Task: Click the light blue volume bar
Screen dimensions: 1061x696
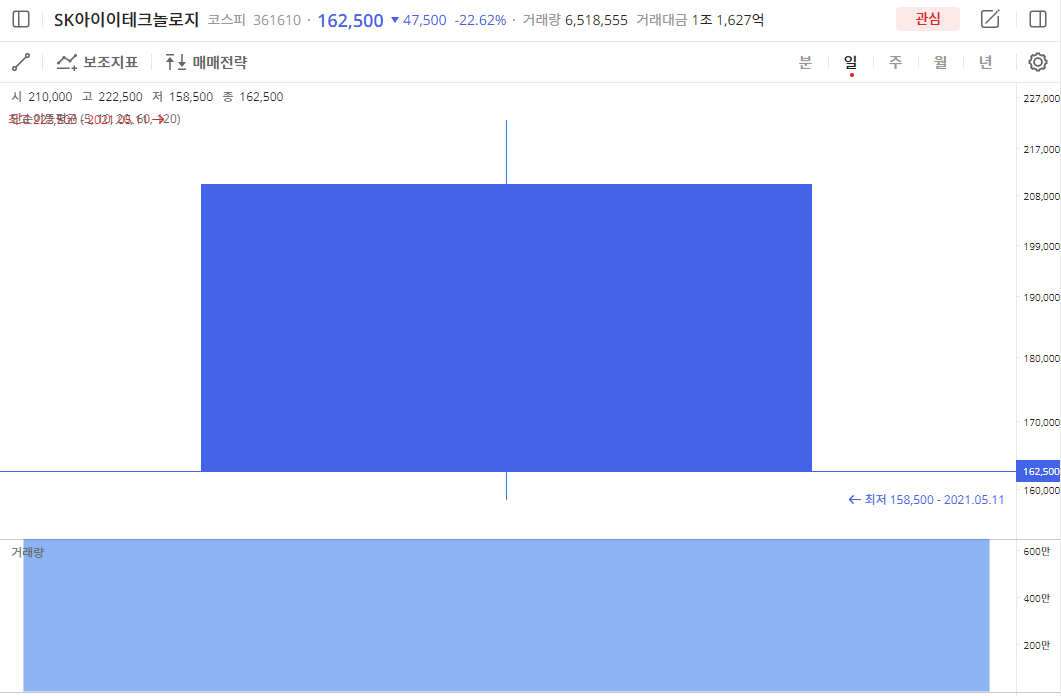Action: [506, 615]
